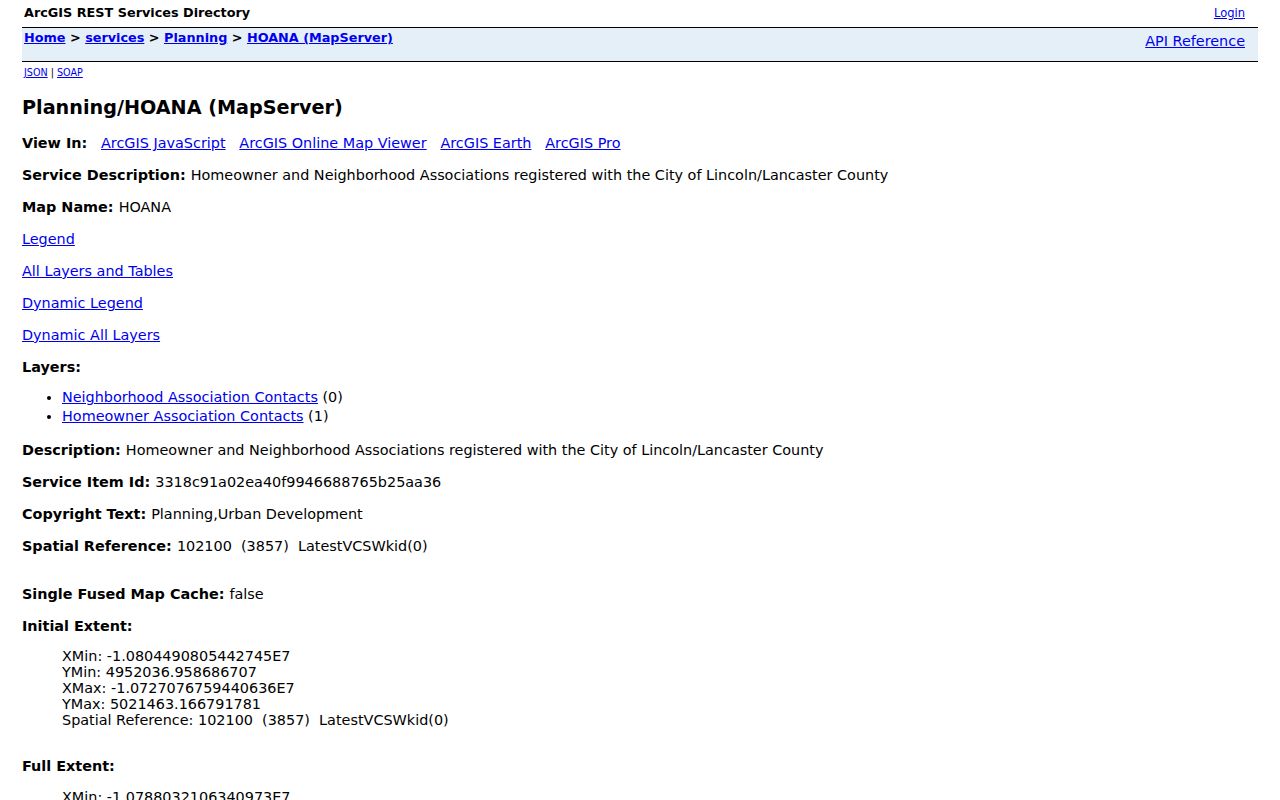The width and height of the screenshot is (1280, 800).
Task: Click the Map Name value HOANA
Action: coord(145,207)
